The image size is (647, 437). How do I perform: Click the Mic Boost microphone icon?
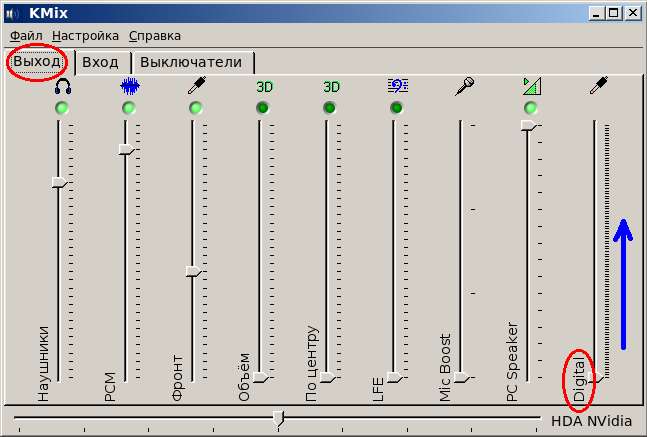coord(465,86)
